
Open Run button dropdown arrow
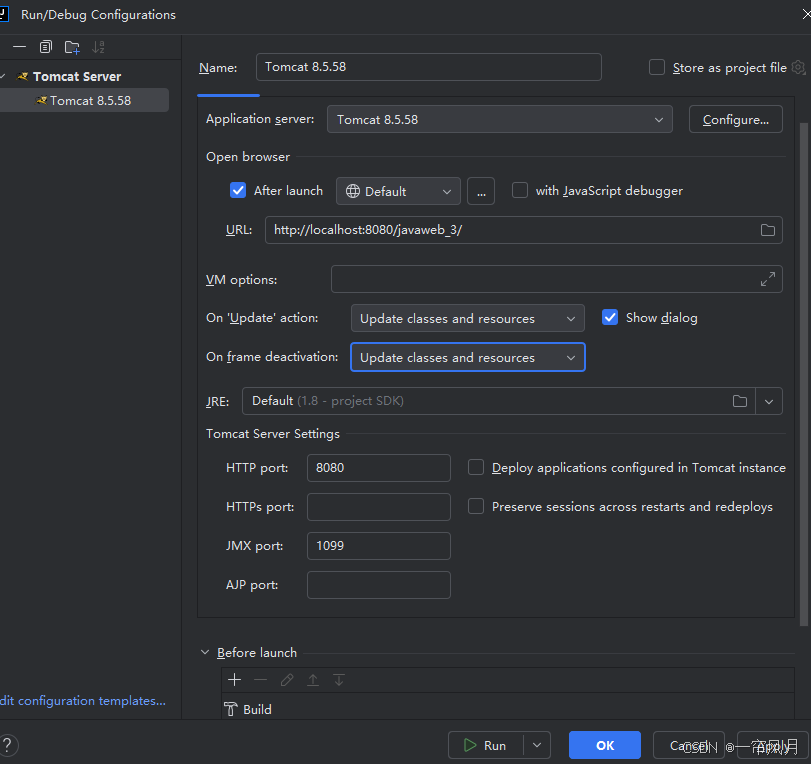tap(537, 745)
